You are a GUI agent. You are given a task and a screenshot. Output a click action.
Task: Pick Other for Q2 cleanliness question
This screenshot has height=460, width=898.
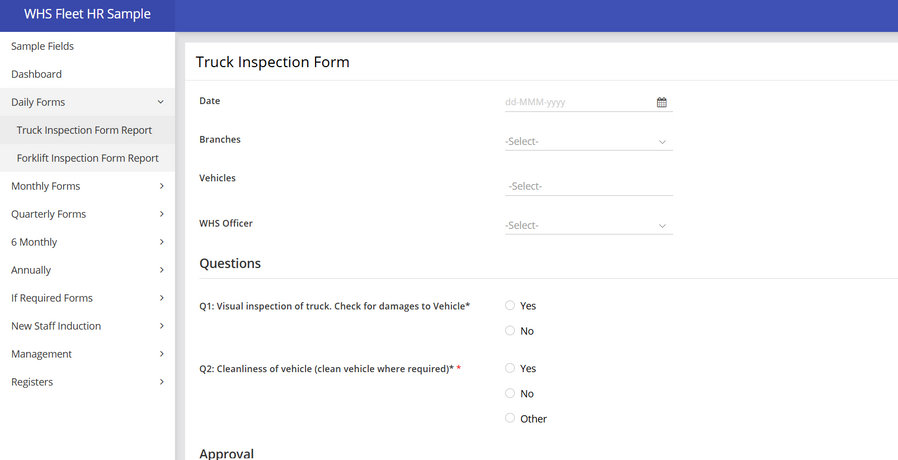[510, 418]
